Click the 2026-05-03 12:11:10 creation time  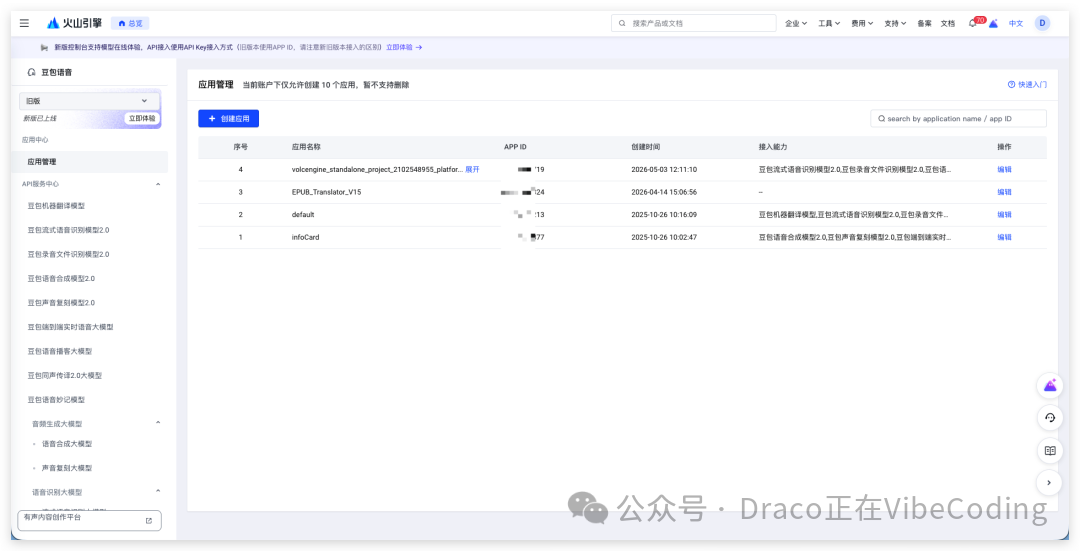point(664,169)
